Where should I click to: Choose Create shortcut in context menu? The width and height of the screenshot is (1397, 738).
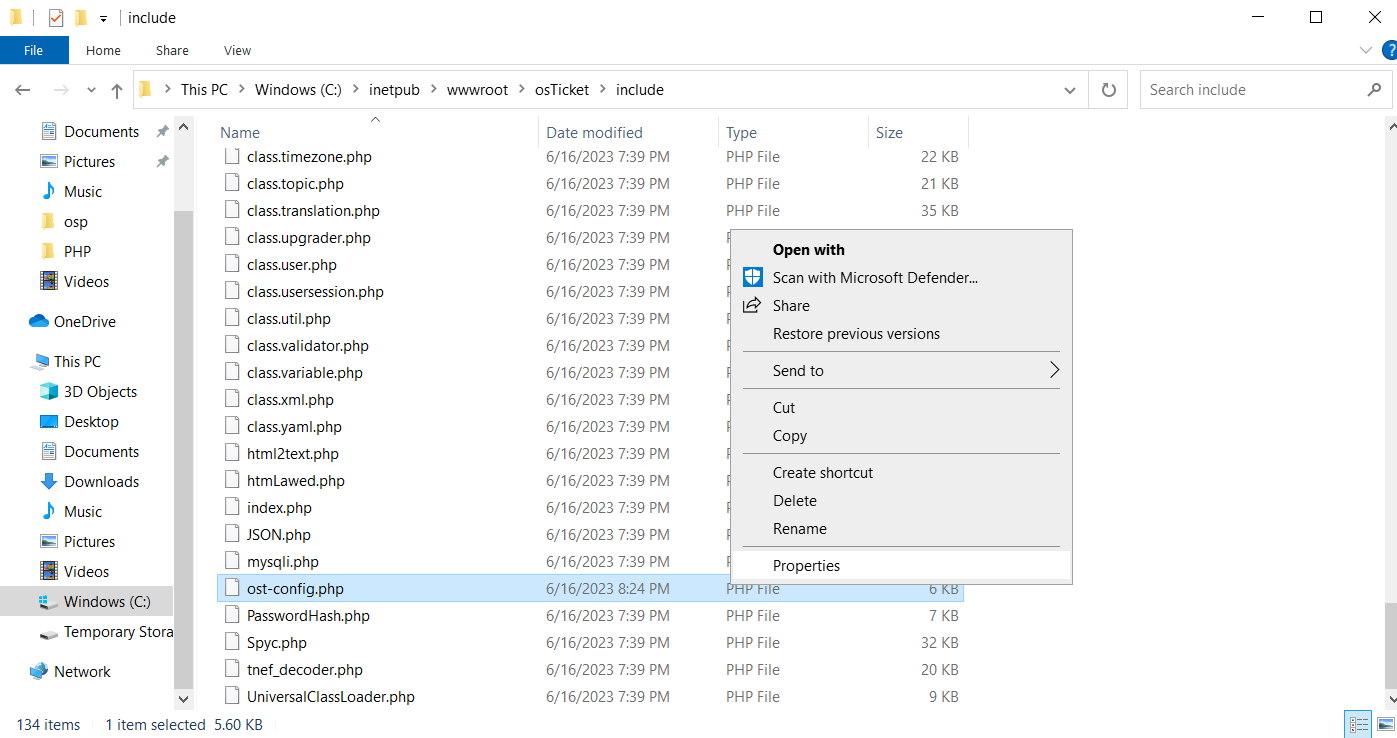pyautogui.click(x=901, y=473)
